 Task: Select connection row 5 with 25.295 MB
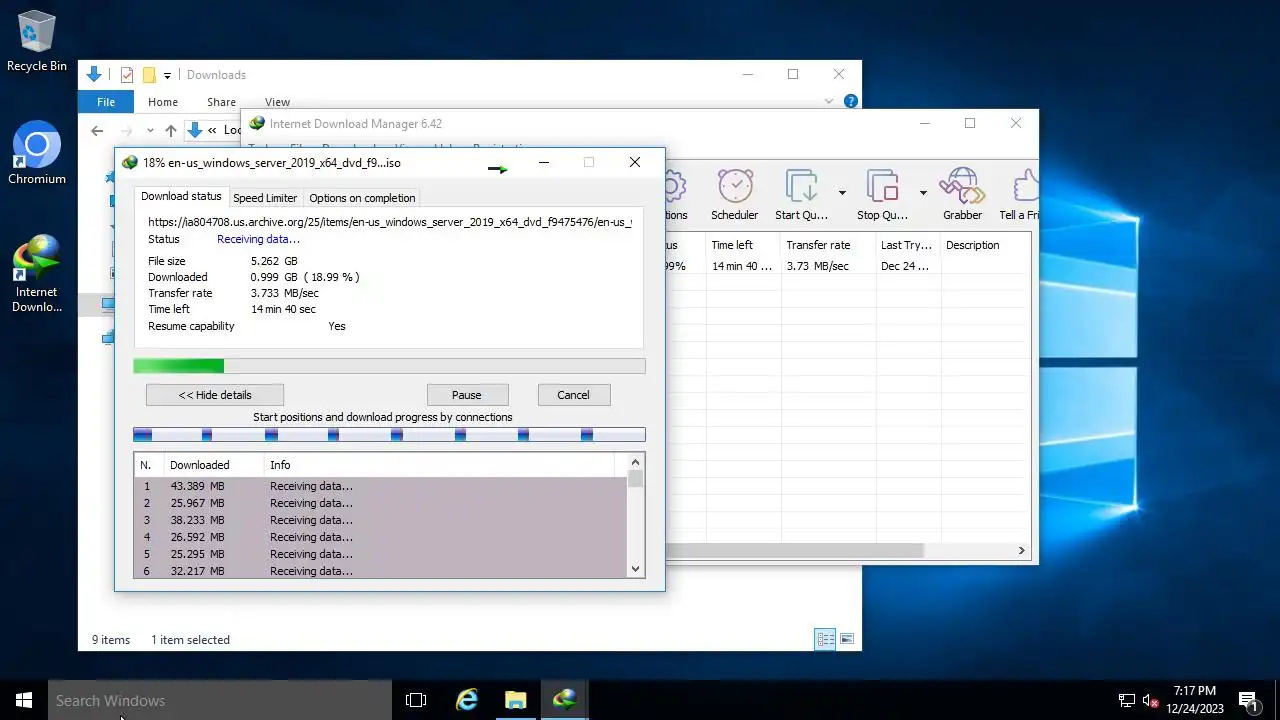click(380, 554)
